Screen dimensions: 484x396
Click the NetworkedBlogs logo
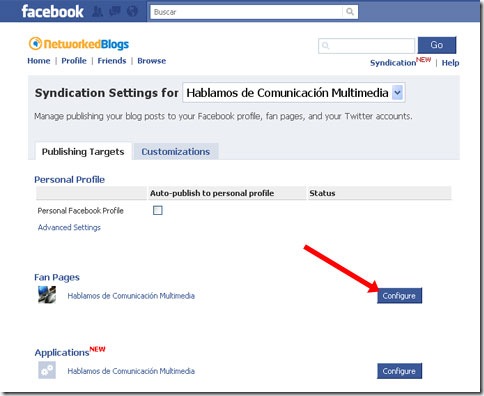point(79,44)
